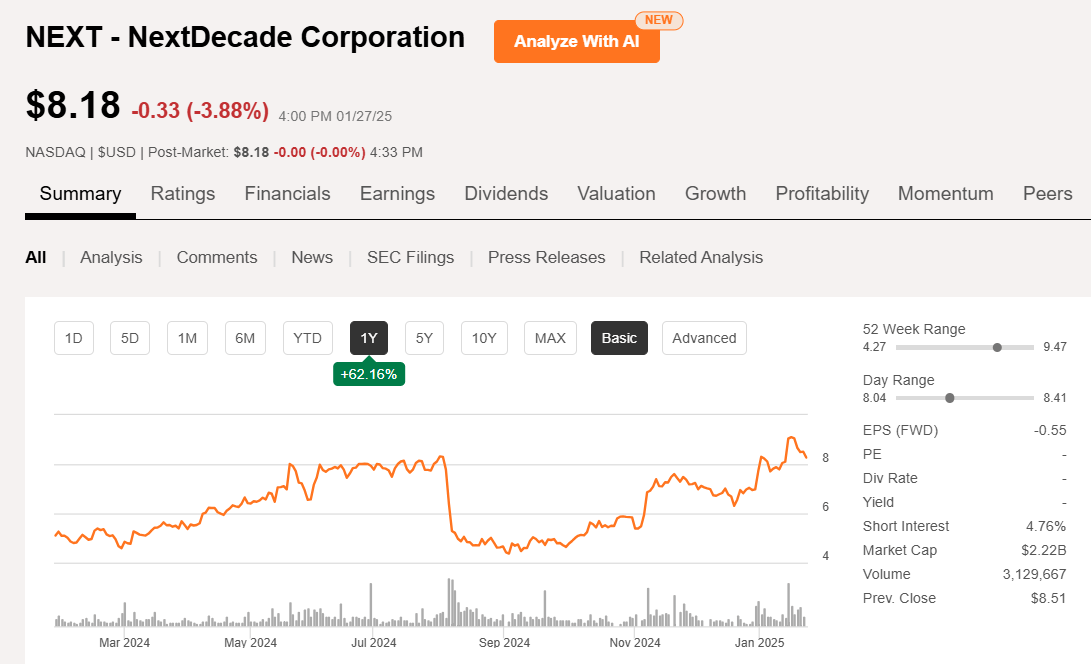
Task: Open the Peers tab
Action: click(x=1047, y=194)
